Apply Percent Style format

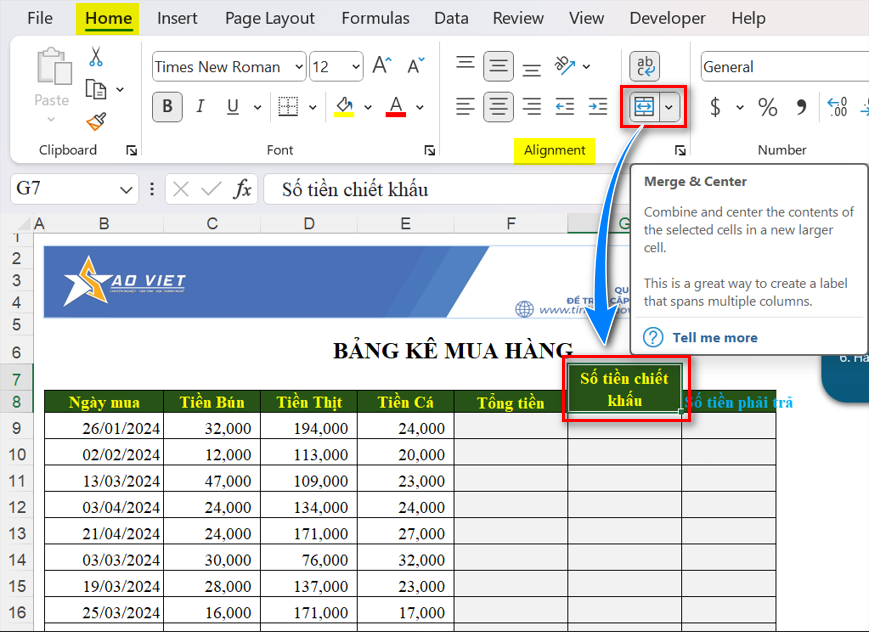tap(767, 106)
